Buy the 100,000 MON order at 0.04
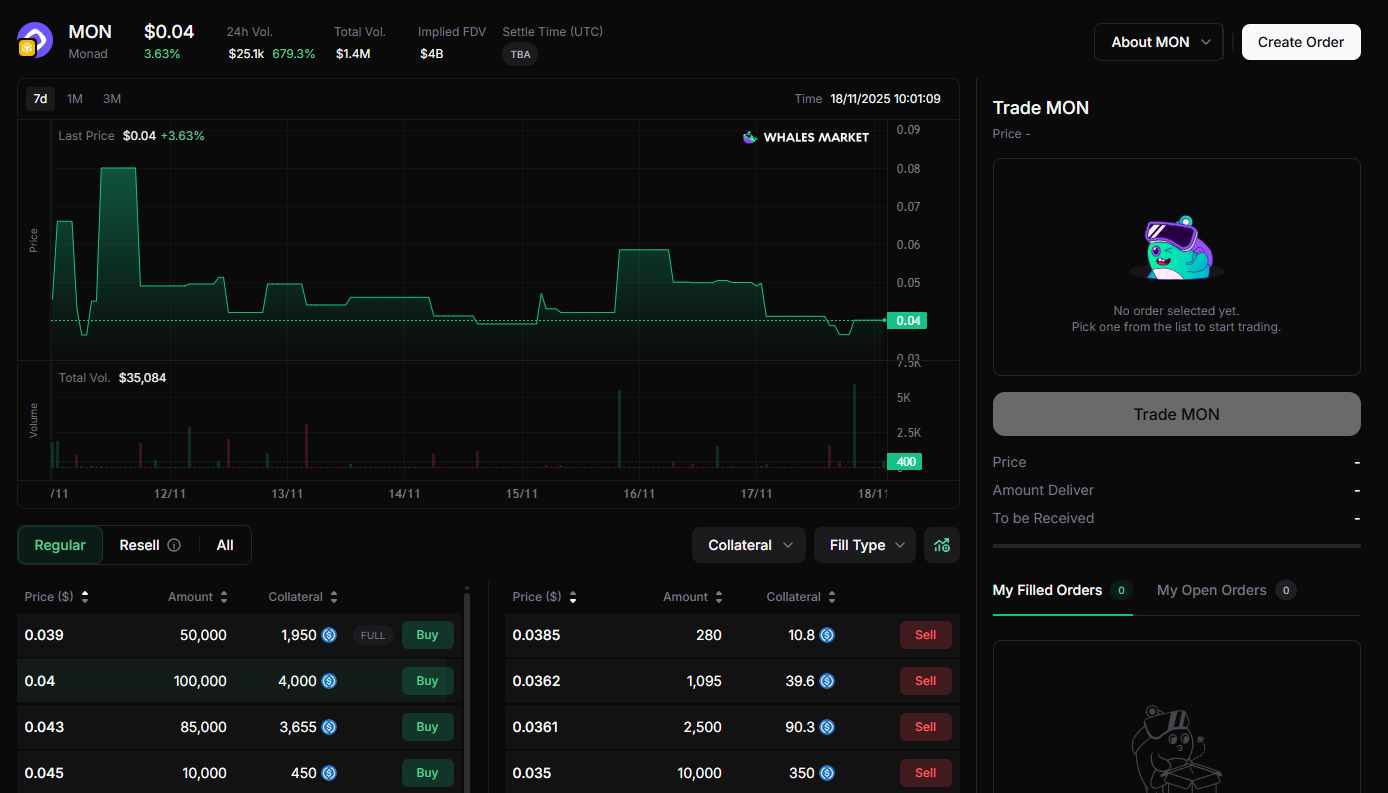1388x793 pixels. click(x=427, y=681)
